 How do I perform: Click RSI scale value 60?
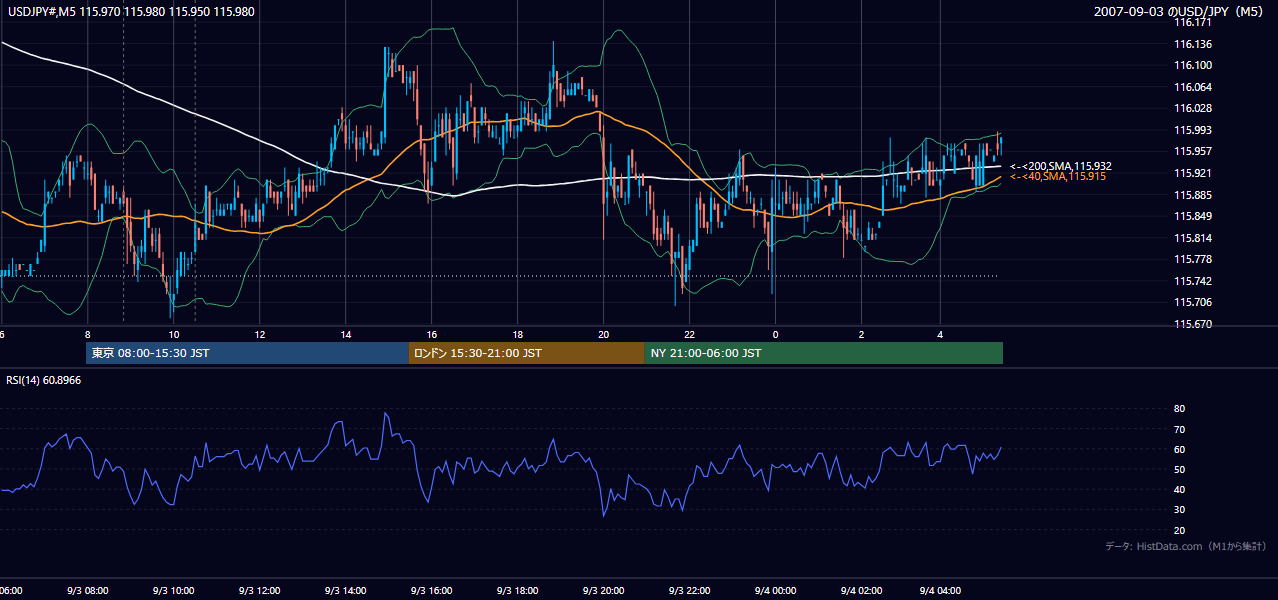[x=1179, y=449]
